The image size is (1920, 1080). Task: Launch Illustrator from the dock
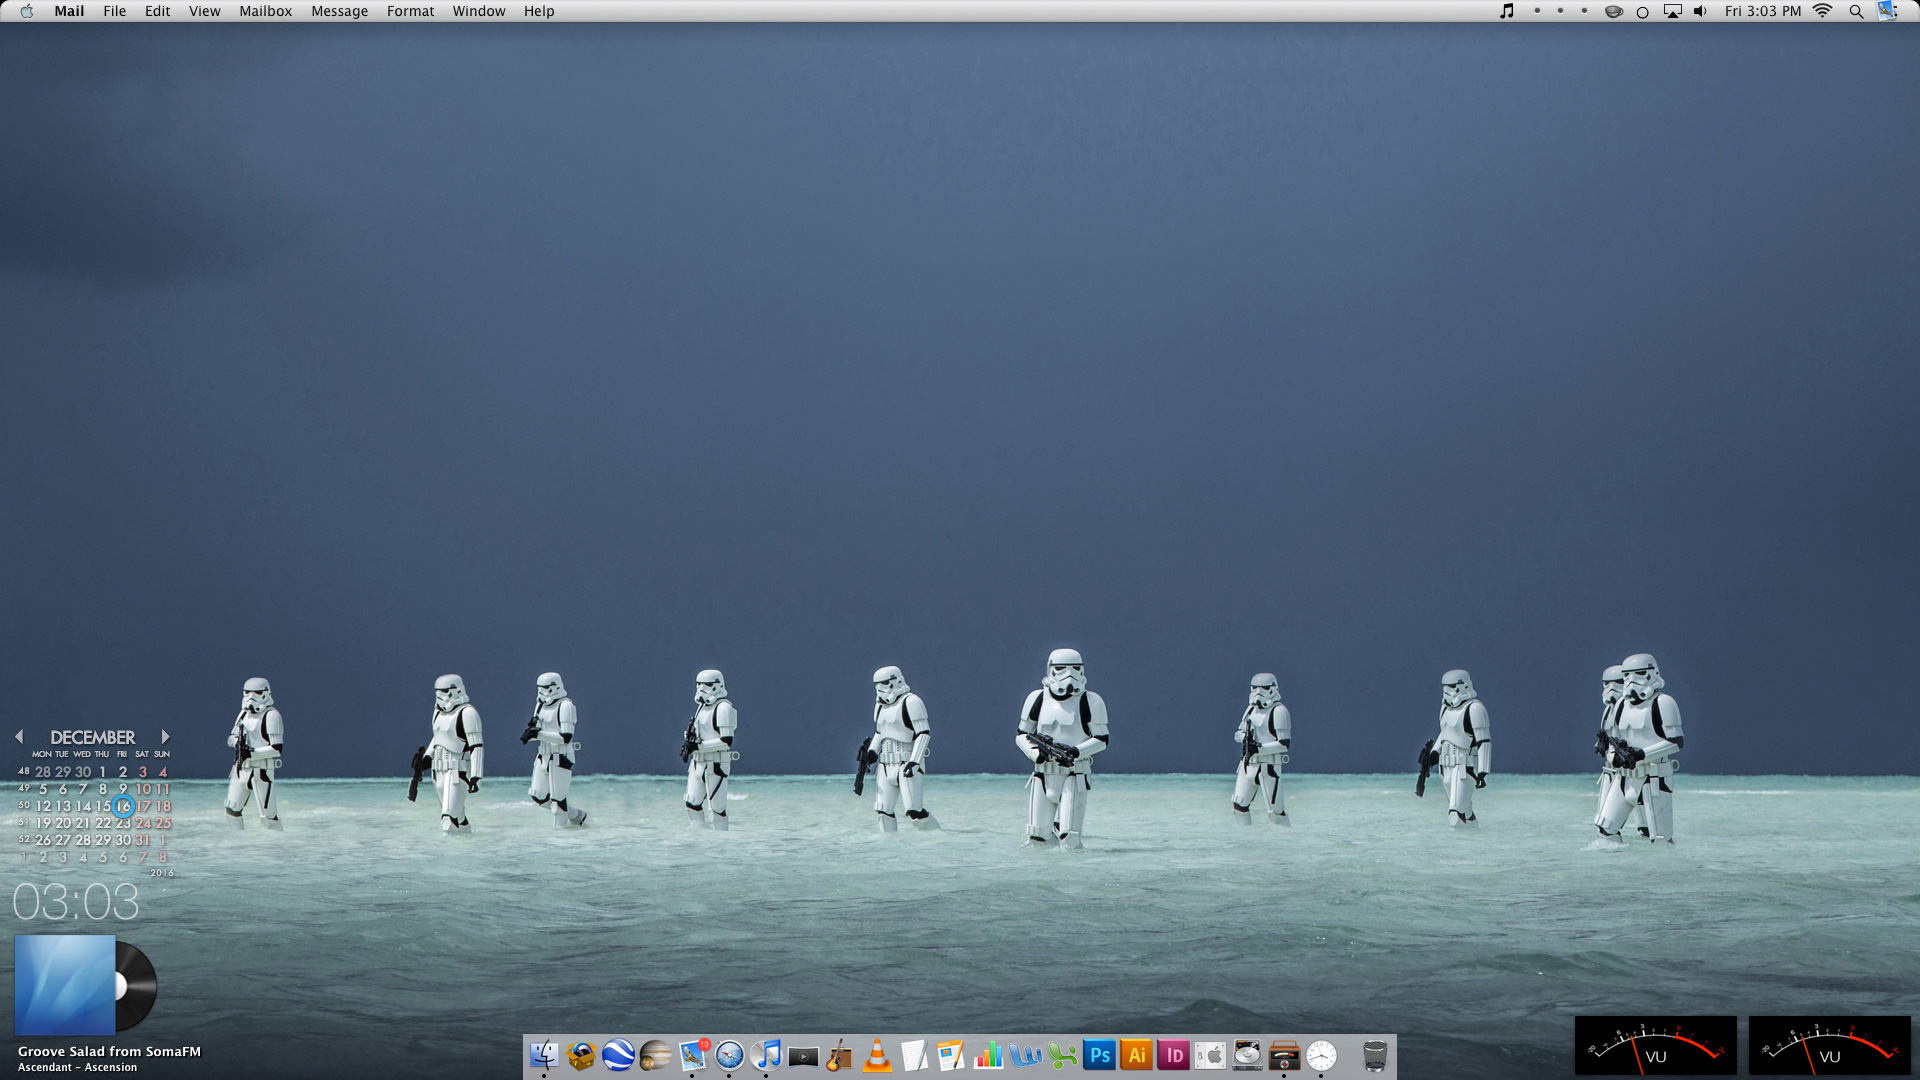tap(1136, 1055)
